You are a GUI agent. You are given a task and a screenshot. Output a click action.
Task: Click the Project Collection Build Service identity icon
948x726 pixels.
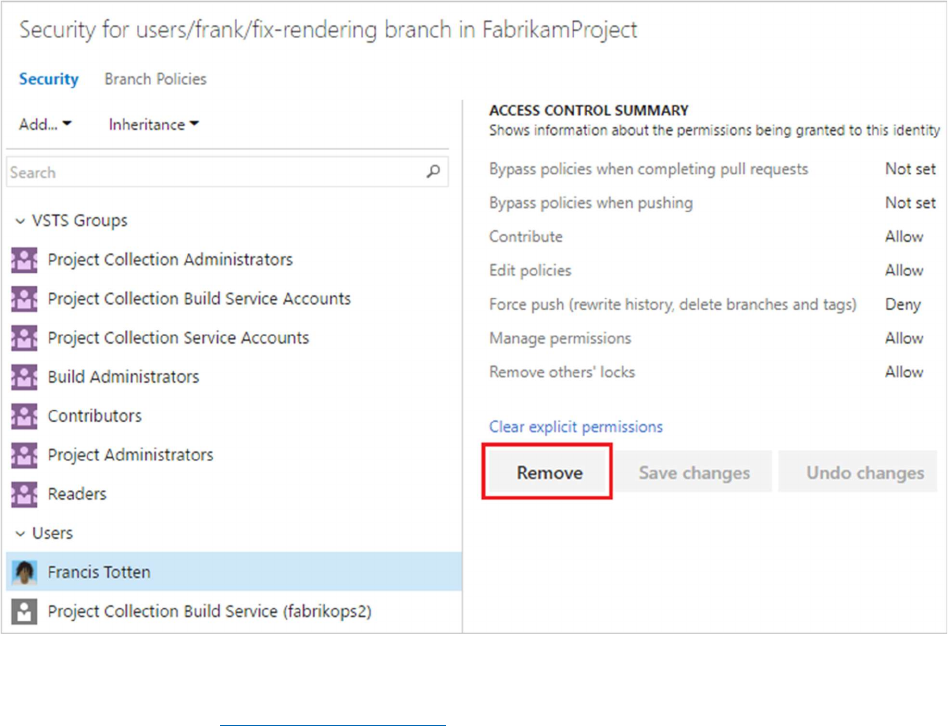pos(24,611)
